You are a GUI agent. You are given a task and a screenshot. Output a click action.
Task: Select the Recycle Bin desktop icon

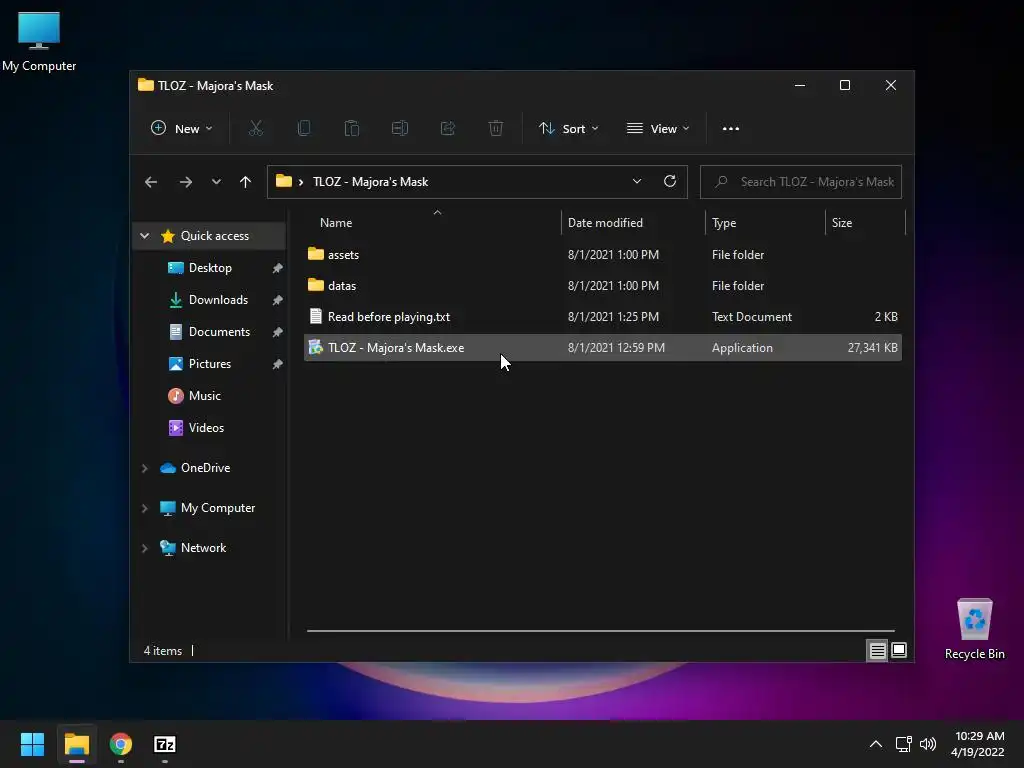click(974, 629)
